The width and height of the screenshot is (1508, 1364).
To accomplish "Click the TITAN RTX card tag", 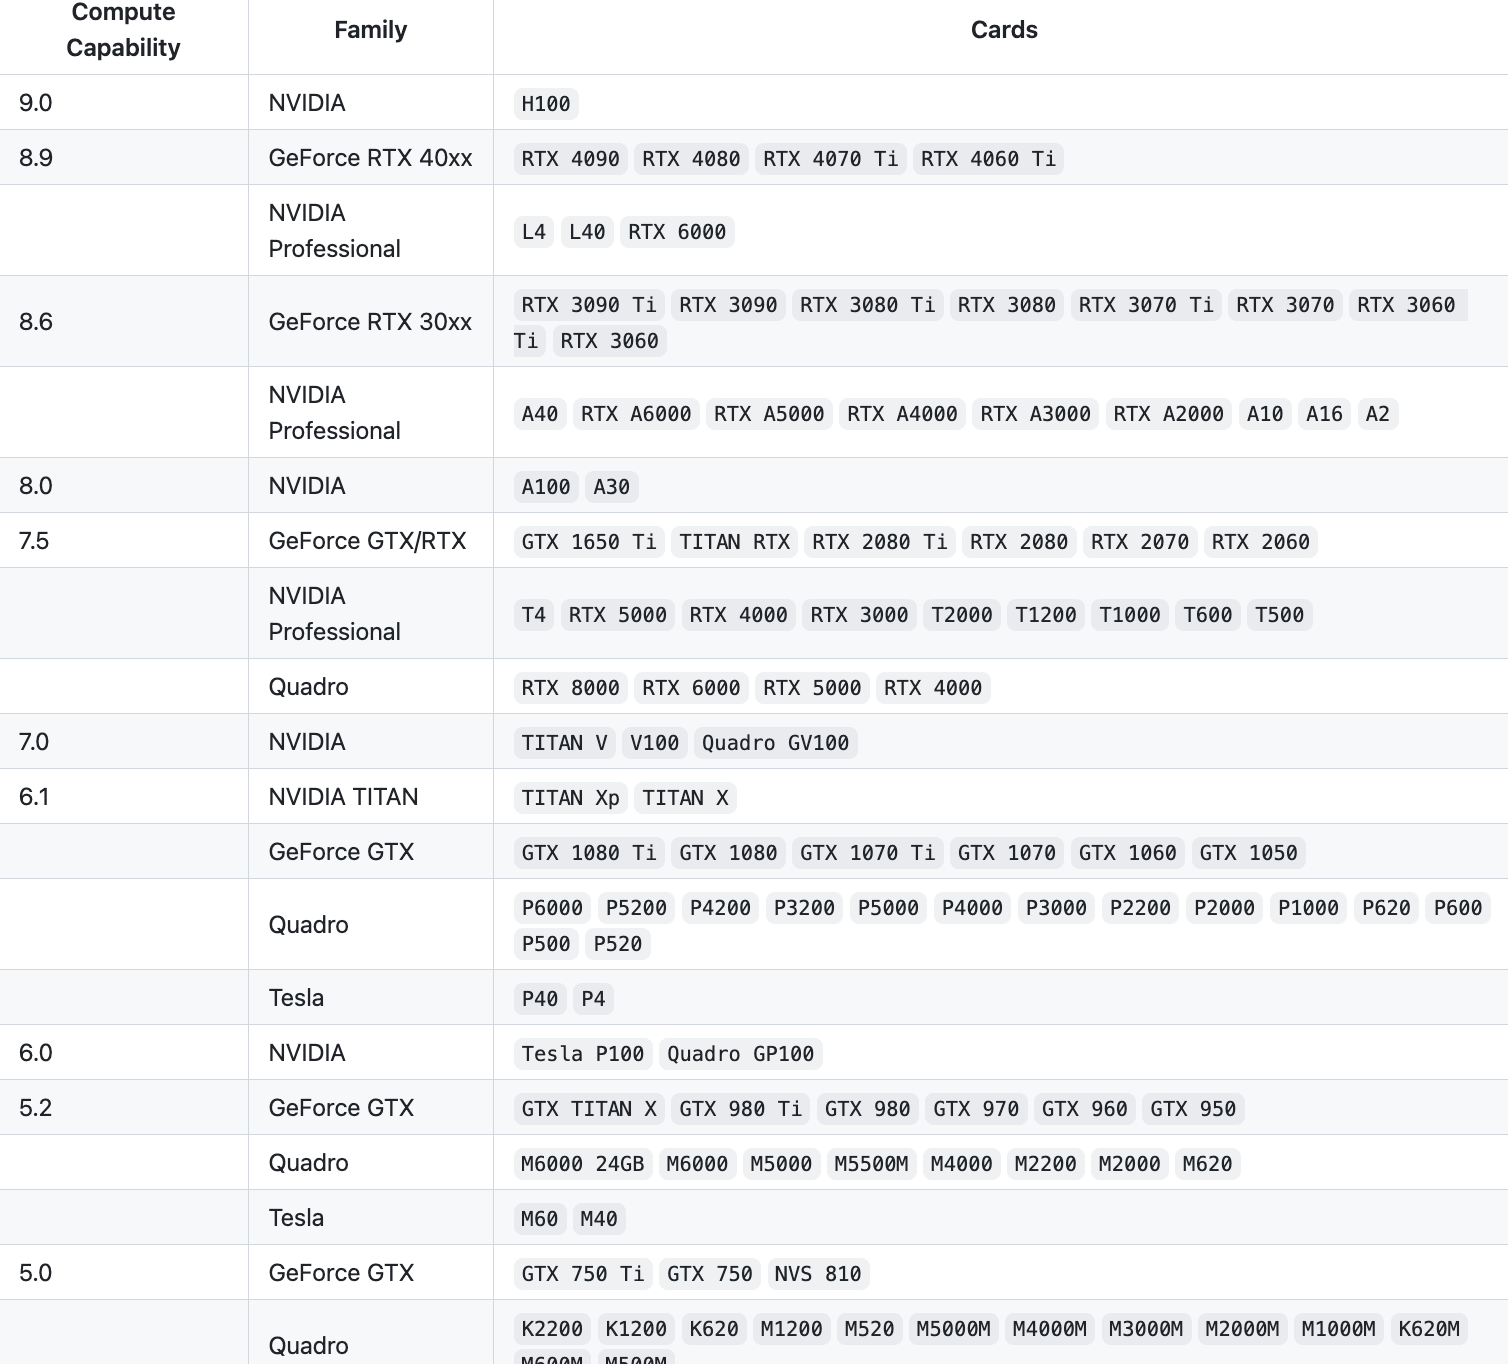I will tap(734, 542).
